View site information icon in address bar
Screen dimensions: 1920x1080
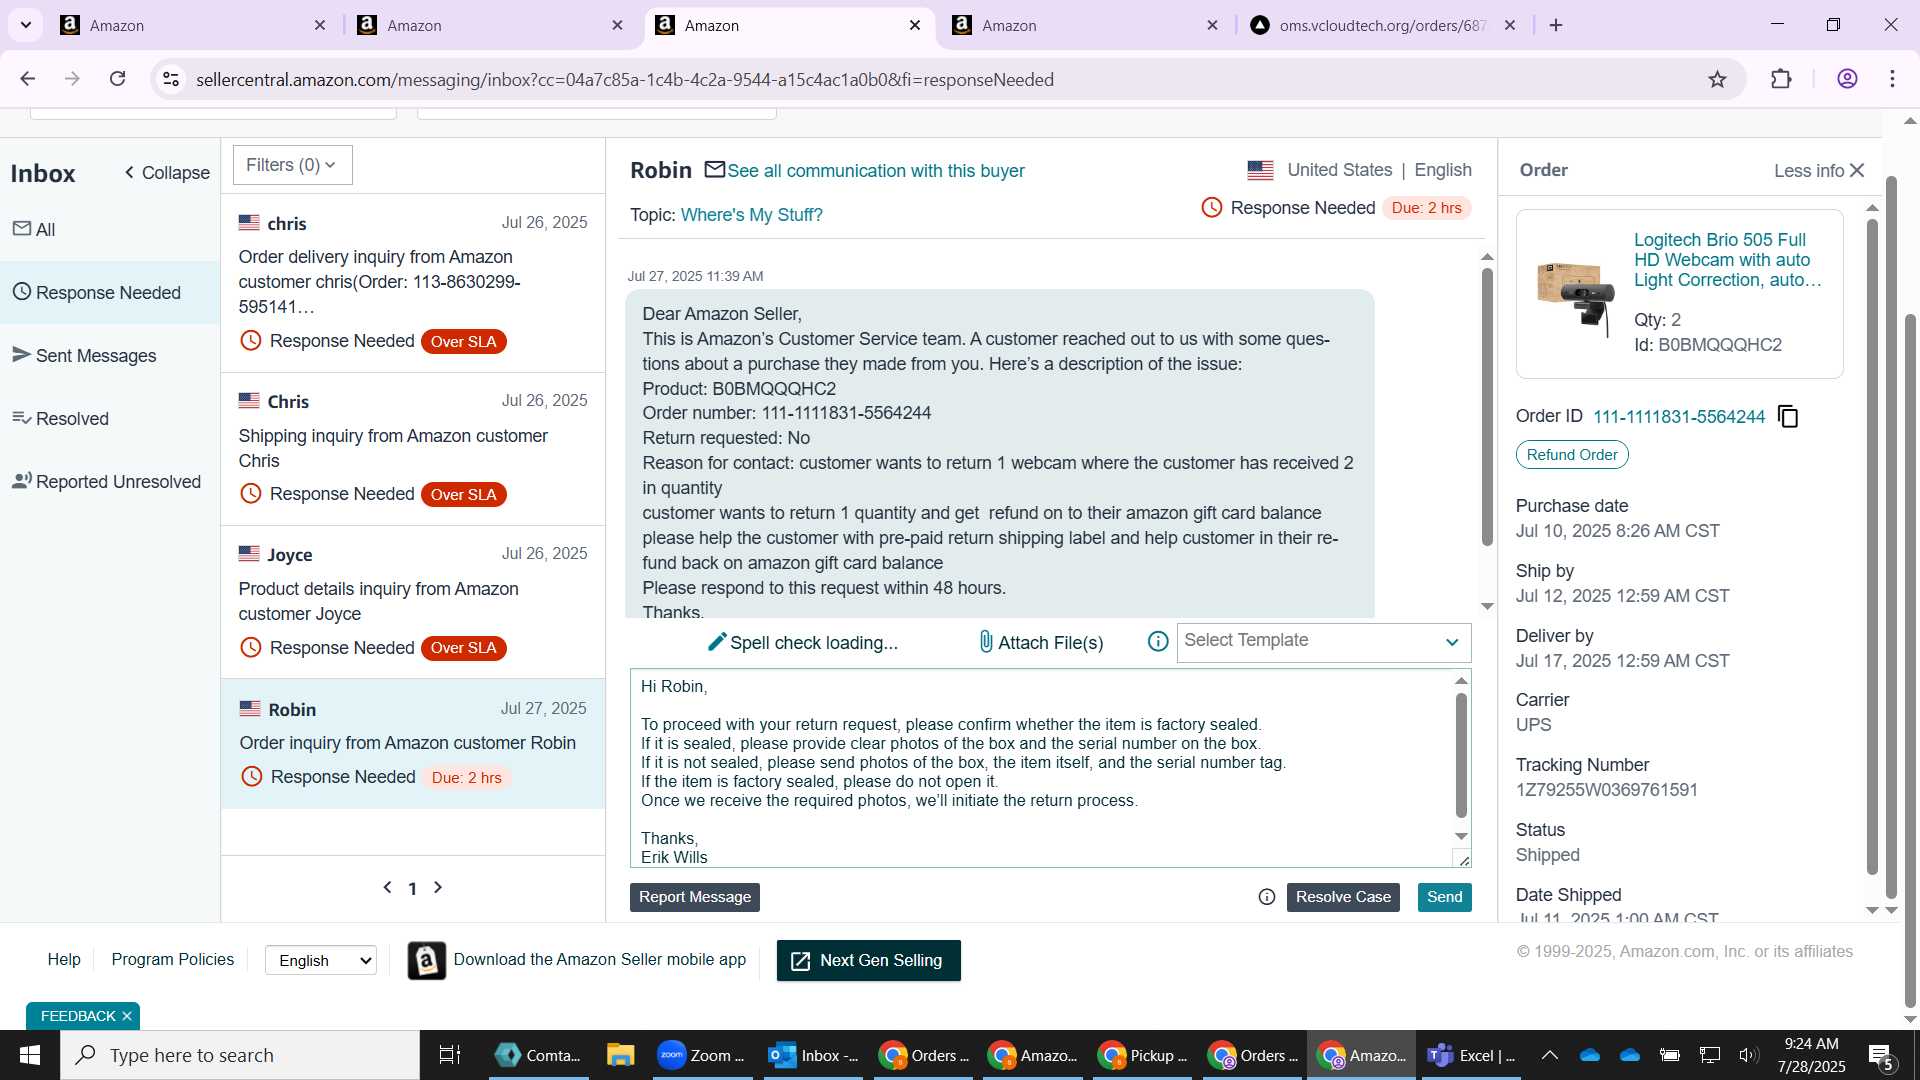pos(171,79)
